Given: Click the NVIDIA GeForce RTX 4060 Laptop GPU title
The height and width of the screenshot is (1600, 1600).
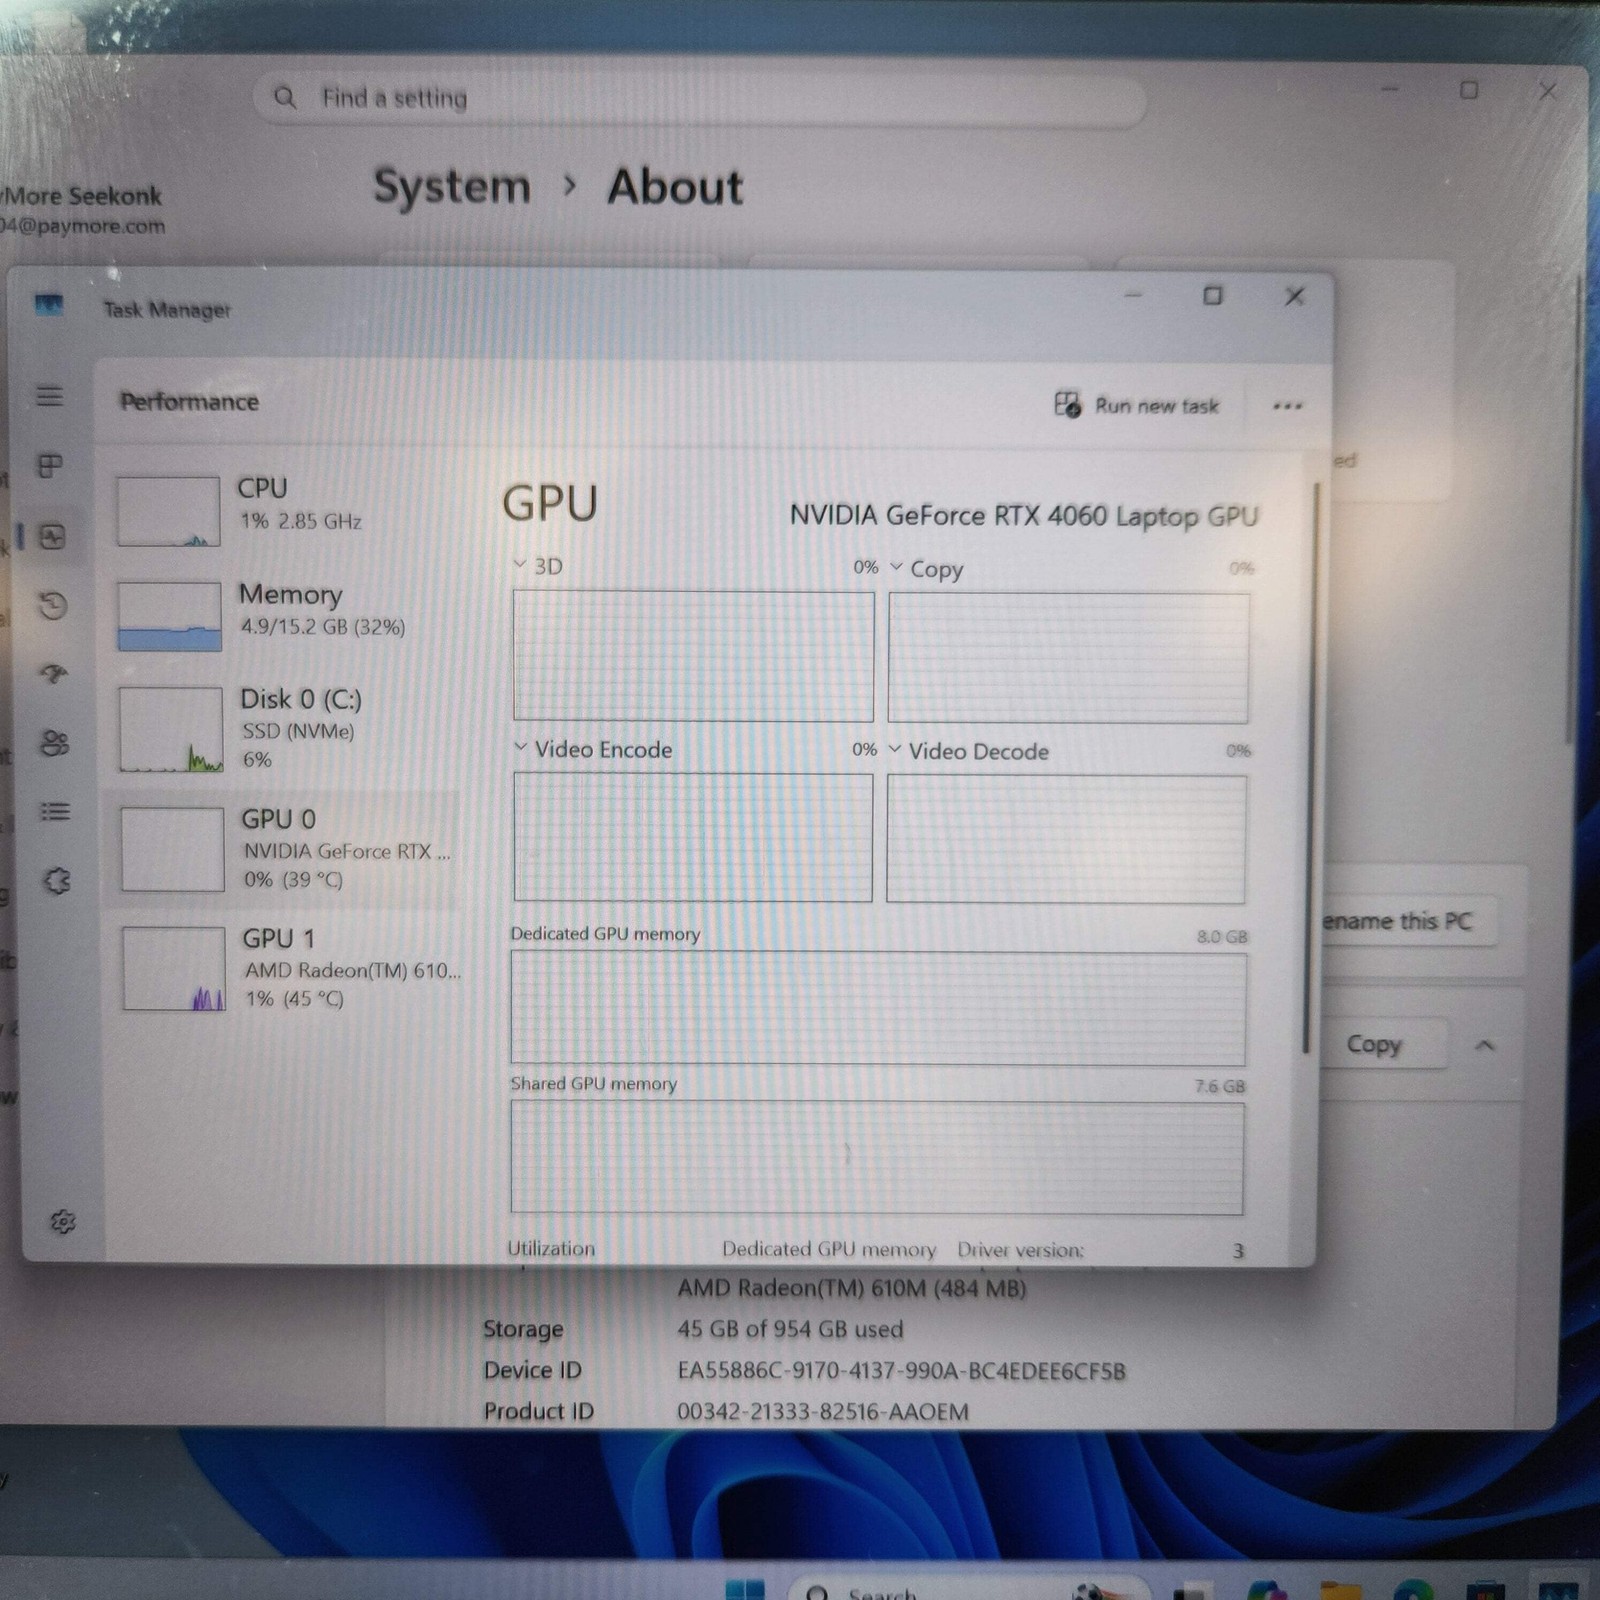Looking at the screenshot, I should 1024,516.
